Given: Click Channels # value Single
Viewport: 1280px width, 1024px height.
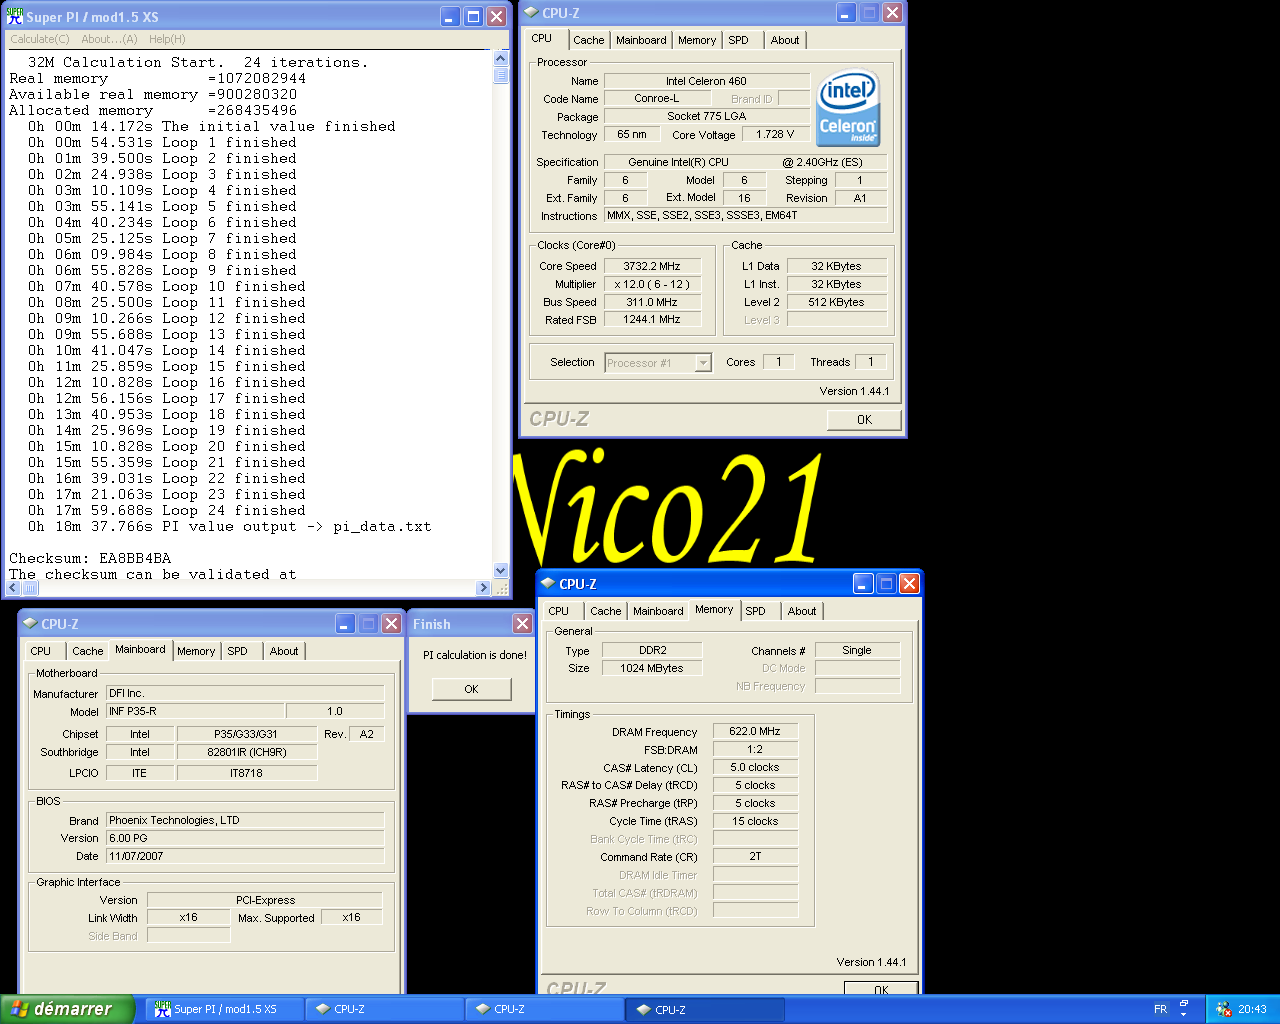Looking at the screenshot, I should tap(857, 650).
